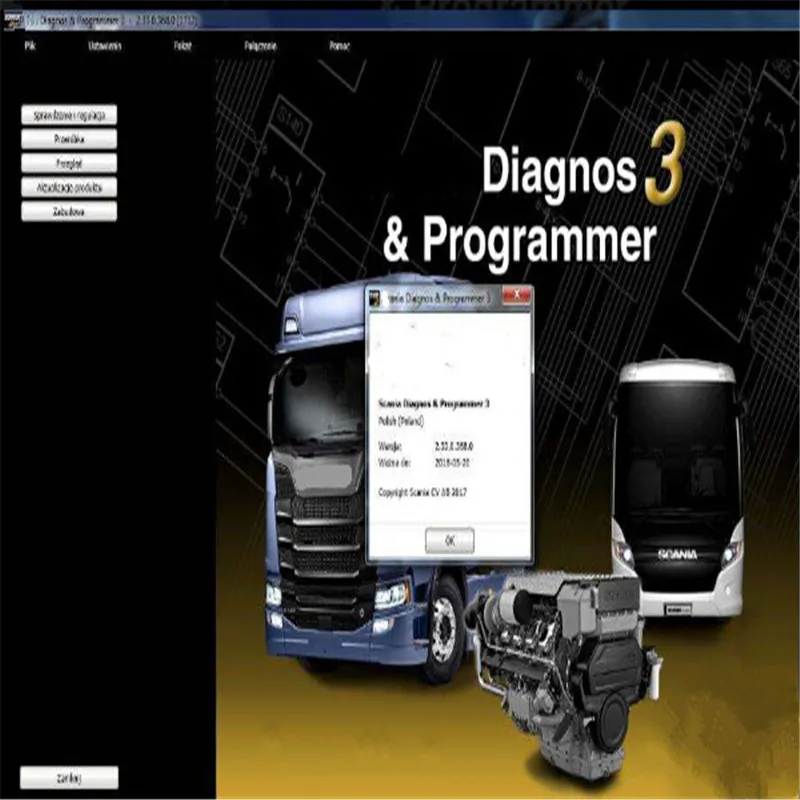Screen dimensions: 800x800
Task: Close the about dialog with red X
Action: click(x=516, y=295)
